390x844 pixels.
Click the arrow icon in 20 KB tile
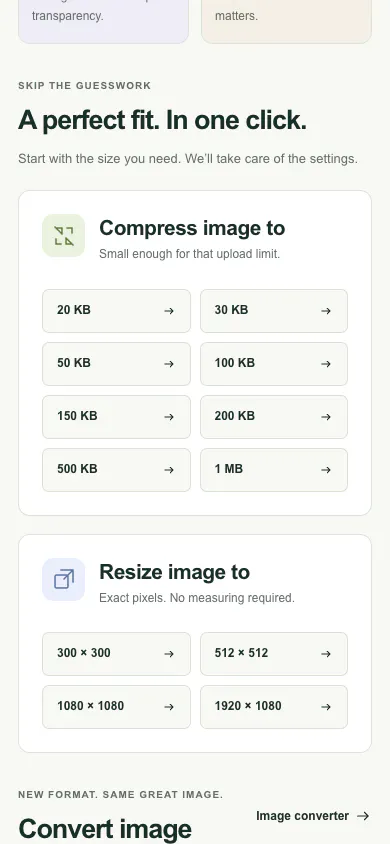tap(169, 311)
